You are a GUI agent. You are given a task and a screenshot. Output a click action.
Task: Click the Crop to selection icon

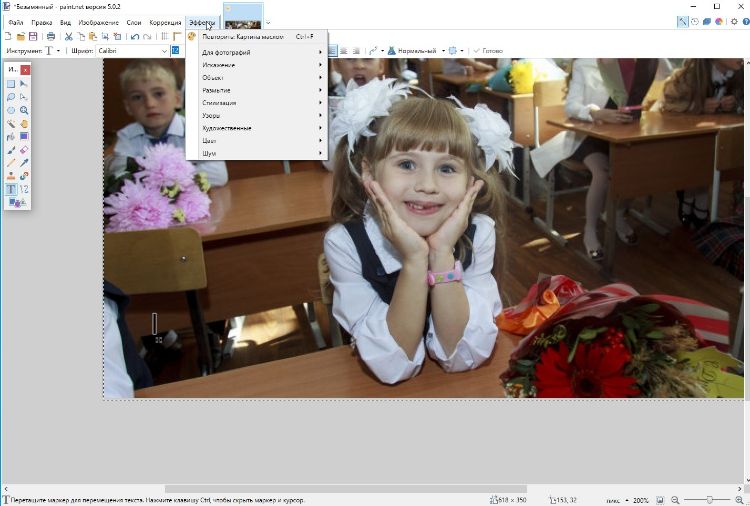coord(105,36)
